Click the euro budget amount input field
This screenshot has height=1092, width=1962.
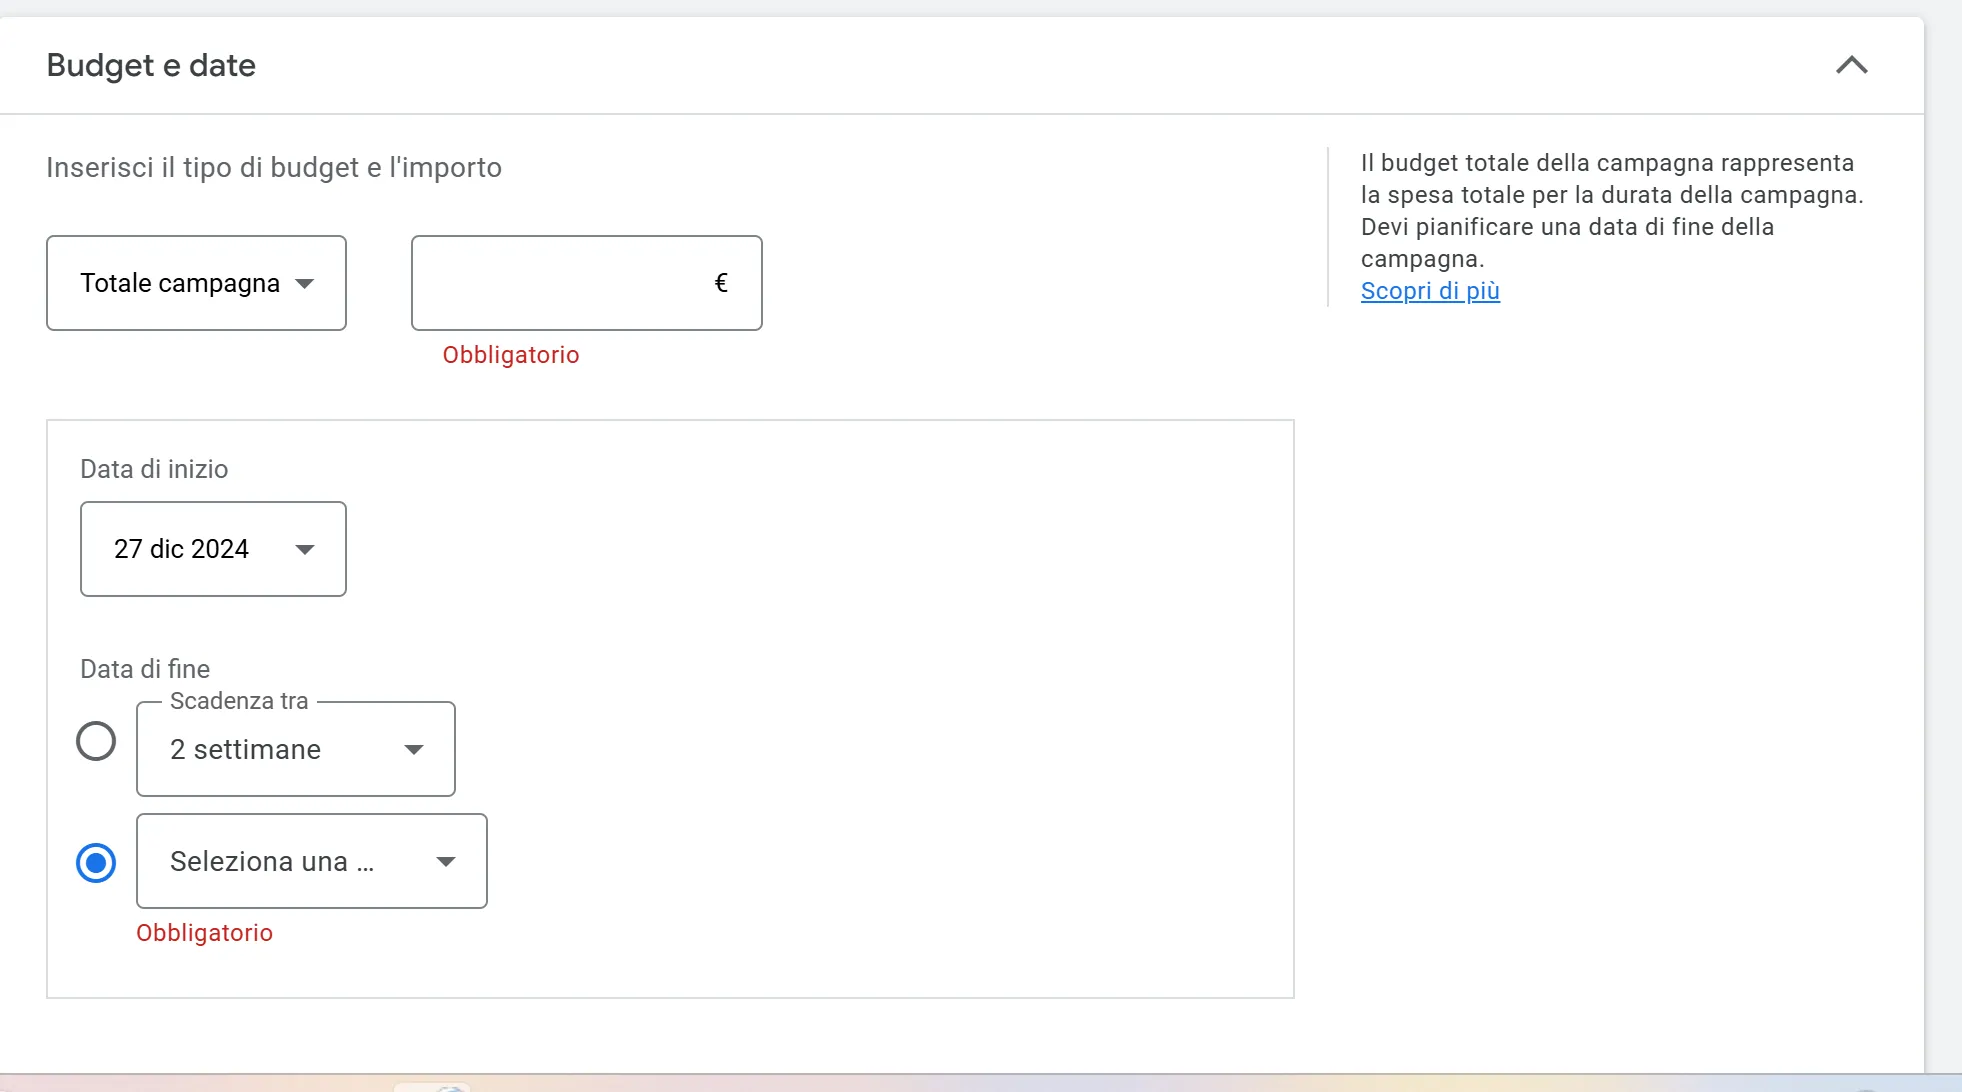(x=570, y=283)
